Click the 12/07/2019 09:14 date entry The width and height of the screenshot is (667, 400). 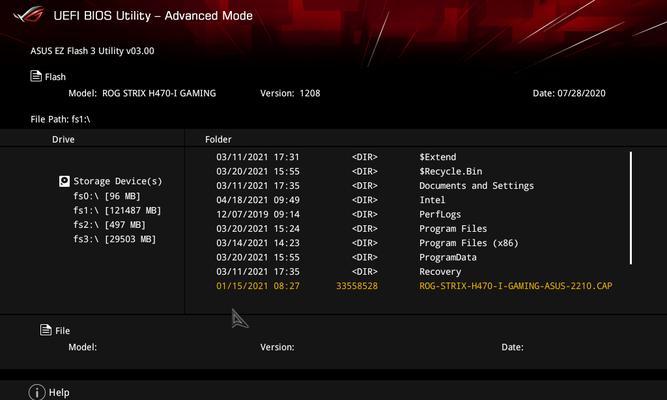tap(258, 214)
